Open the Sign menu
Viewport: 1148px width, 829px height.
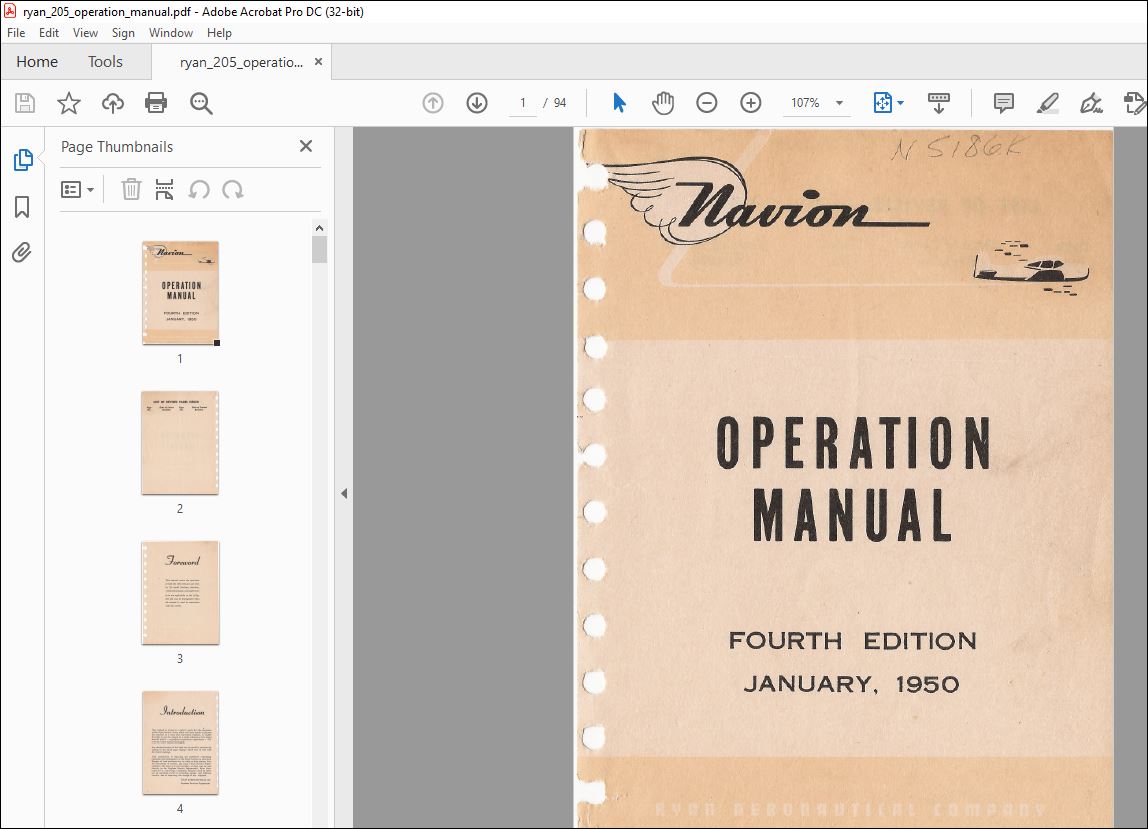pyautogui.click(x=123, y=33)
